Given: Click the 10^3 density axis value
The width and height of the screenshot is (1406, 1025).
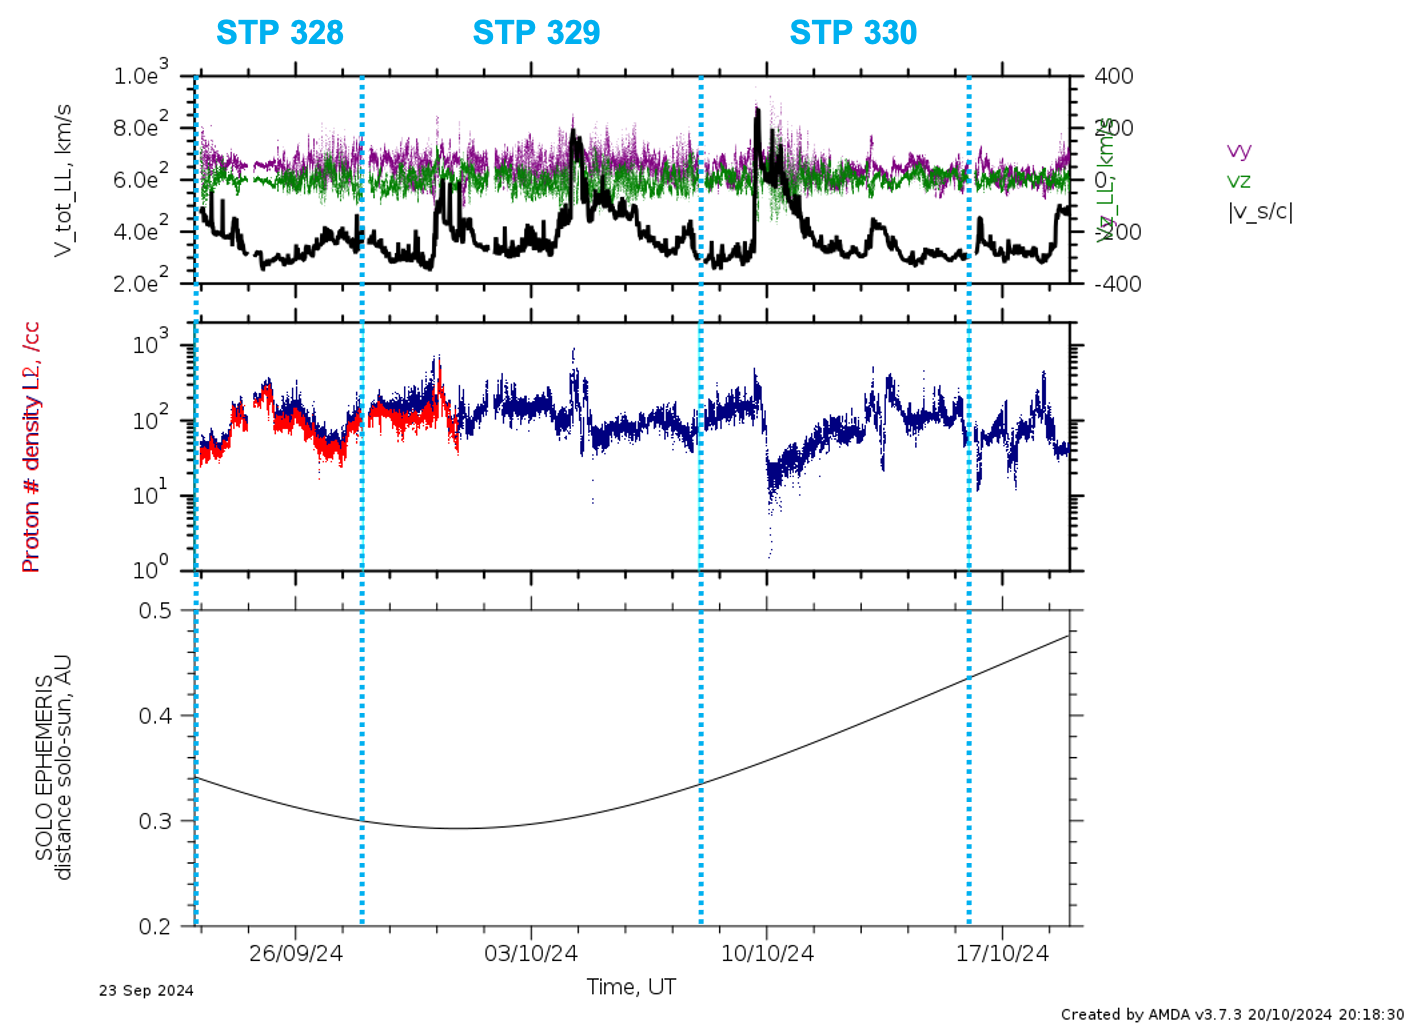Looking at the screenshot, I should coord(151,343).
